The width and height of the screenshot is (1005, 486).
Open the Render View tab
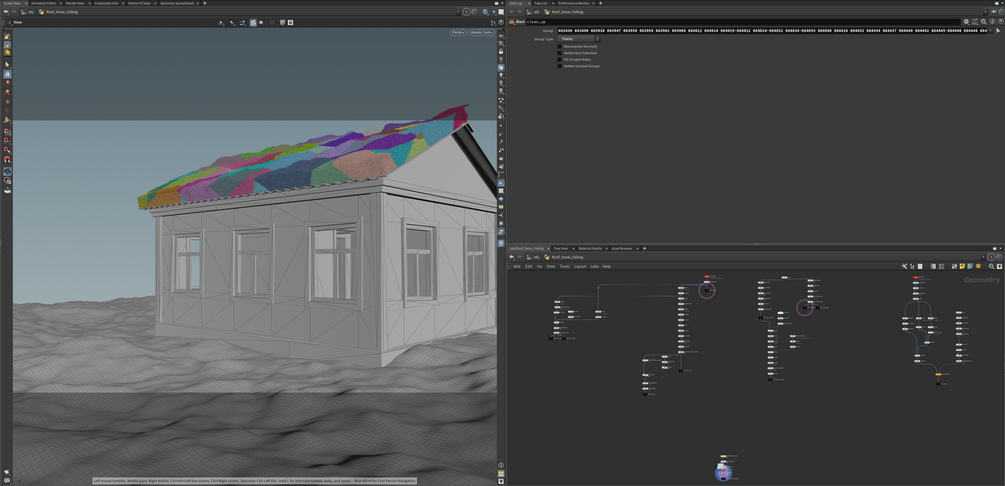[75, 3]
